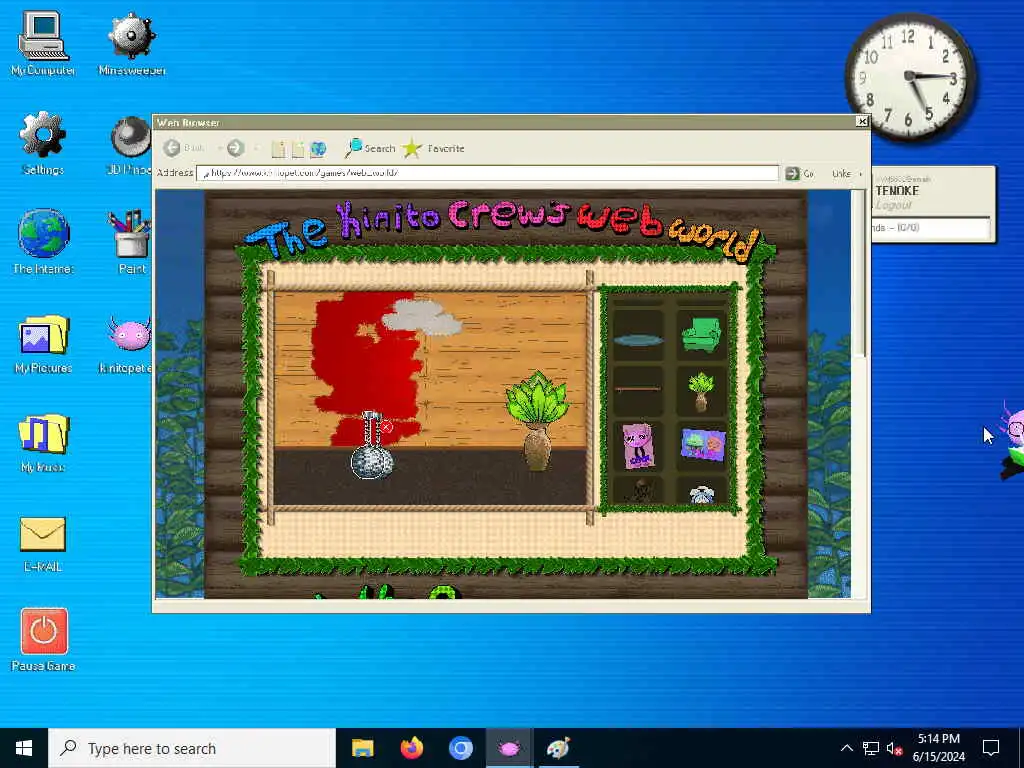Open Favorite via the yellow star
The width and height of the screenshot is (1024, 768).
click(x=434, y=148)
